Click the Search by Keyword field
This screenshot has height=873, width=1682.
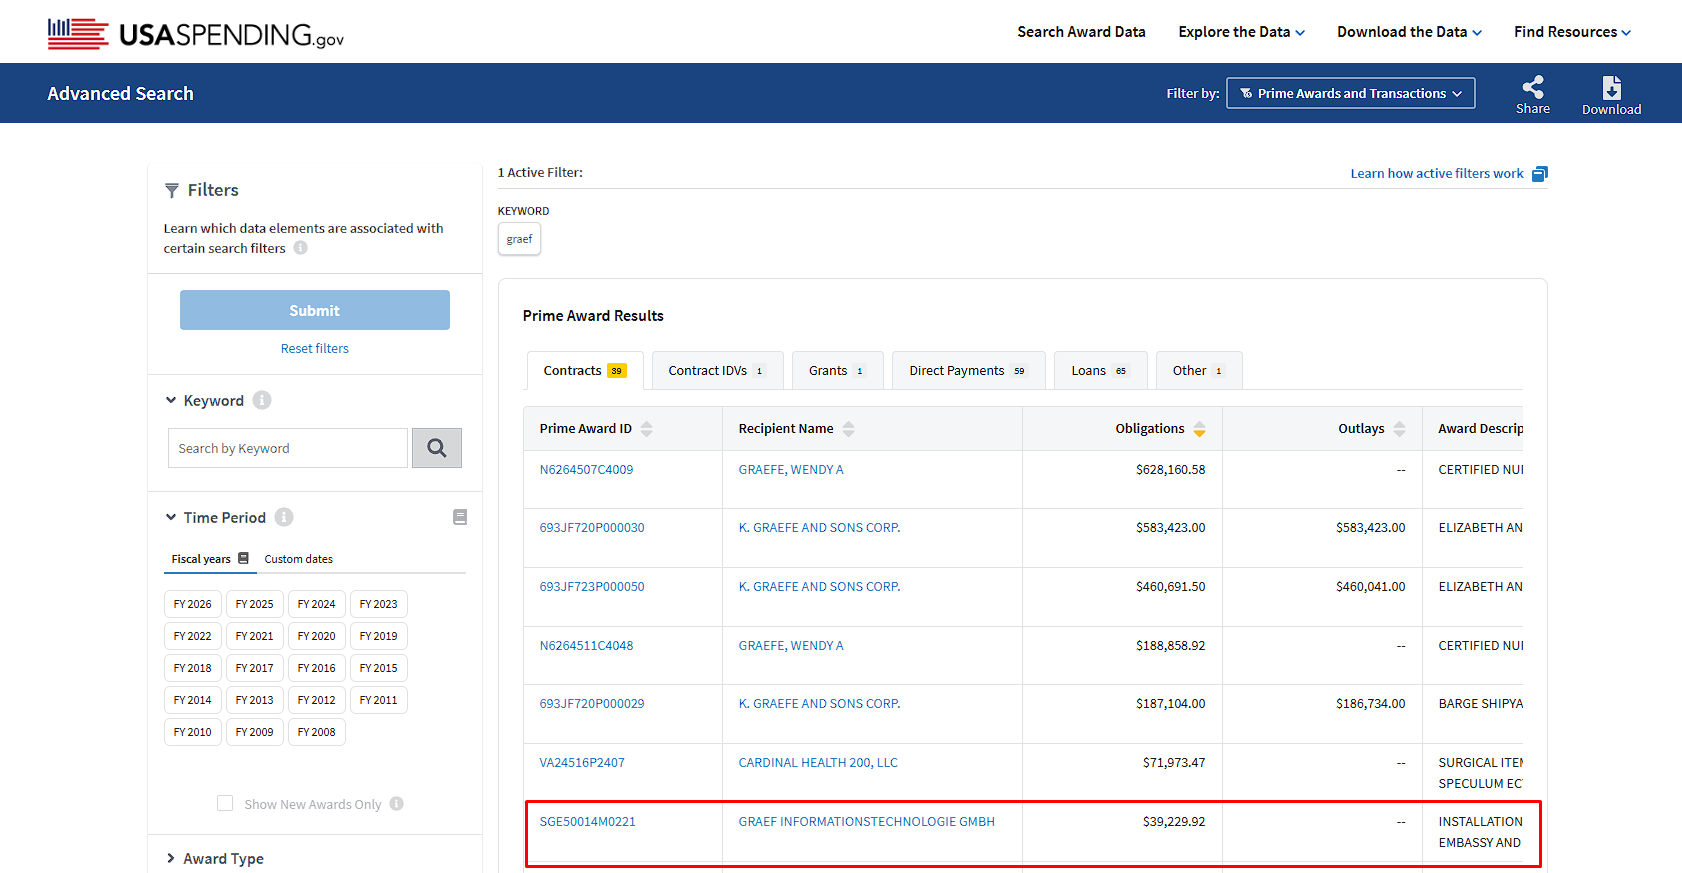[x=288, y=448]
